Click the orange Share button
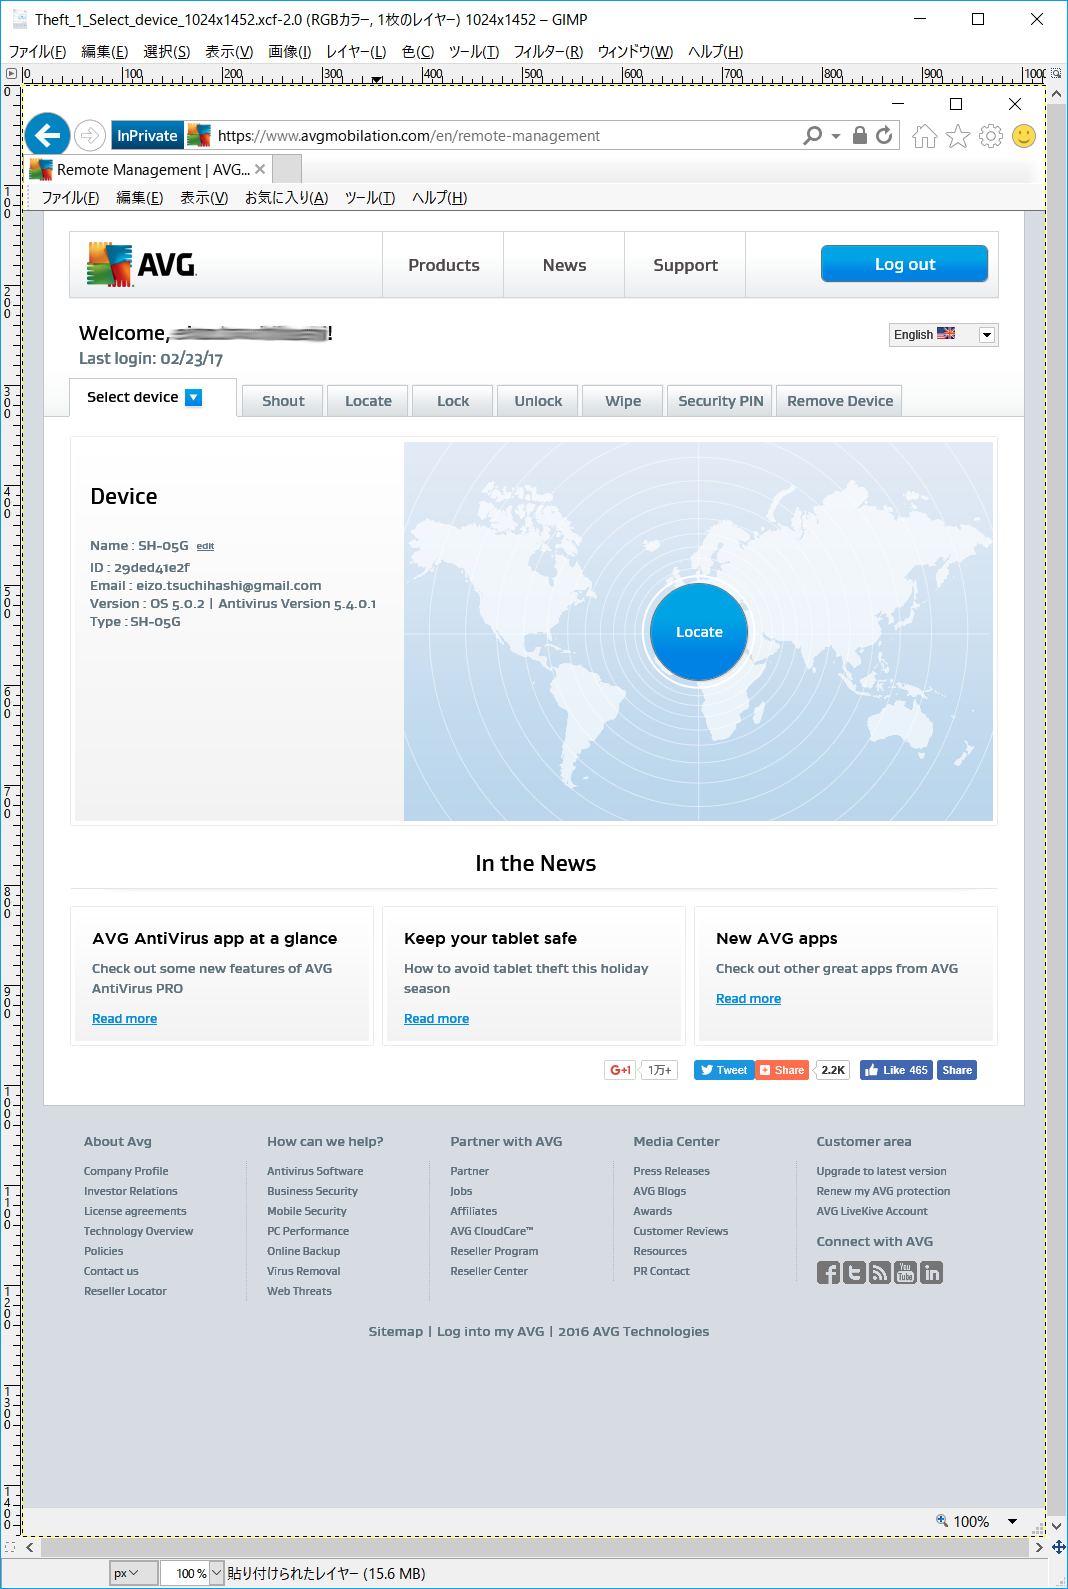The image size is (1068, 1589). [x=782, y=1070]
